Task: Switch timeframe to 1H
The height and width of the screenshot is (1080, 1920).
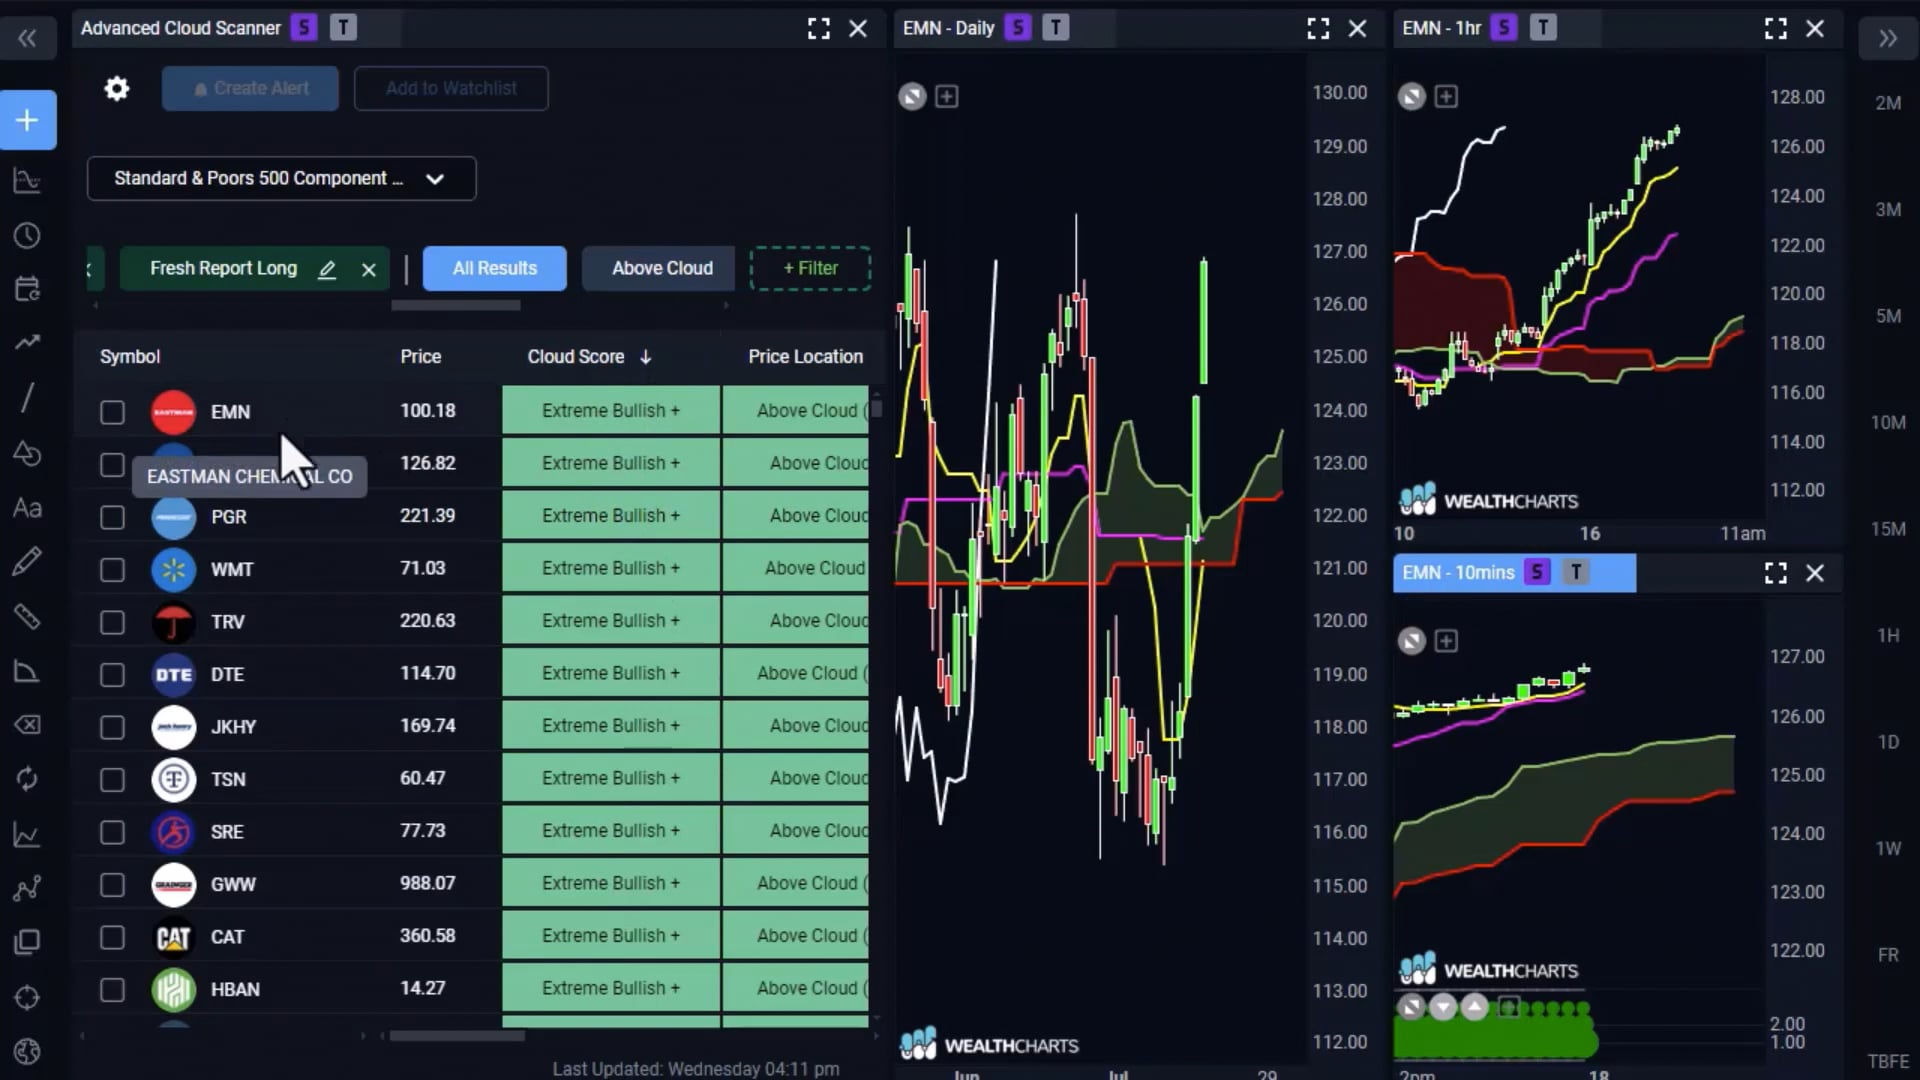Action: (x=1888, y=636)
